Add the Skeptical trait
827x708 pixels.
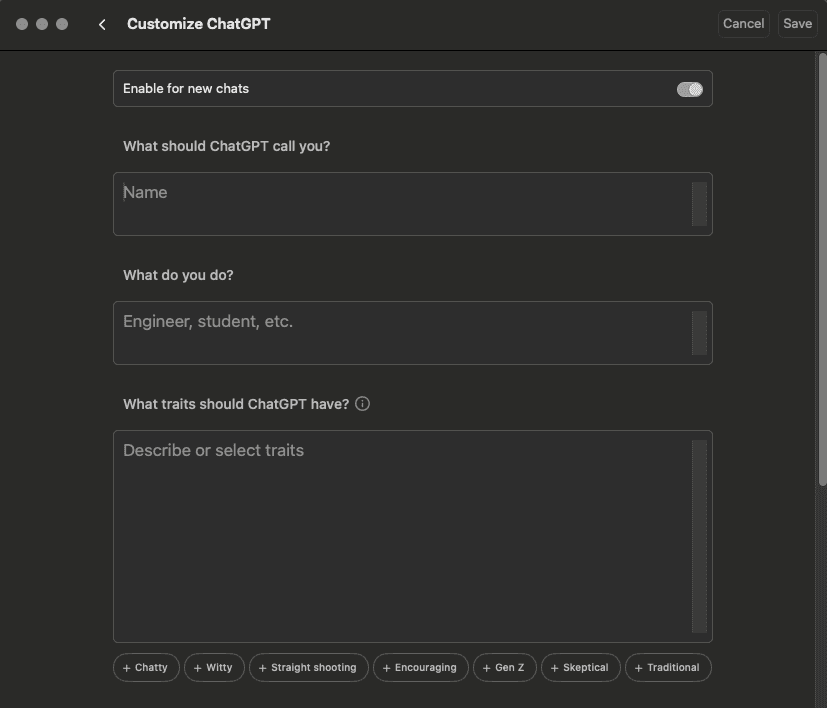[581, 667]
